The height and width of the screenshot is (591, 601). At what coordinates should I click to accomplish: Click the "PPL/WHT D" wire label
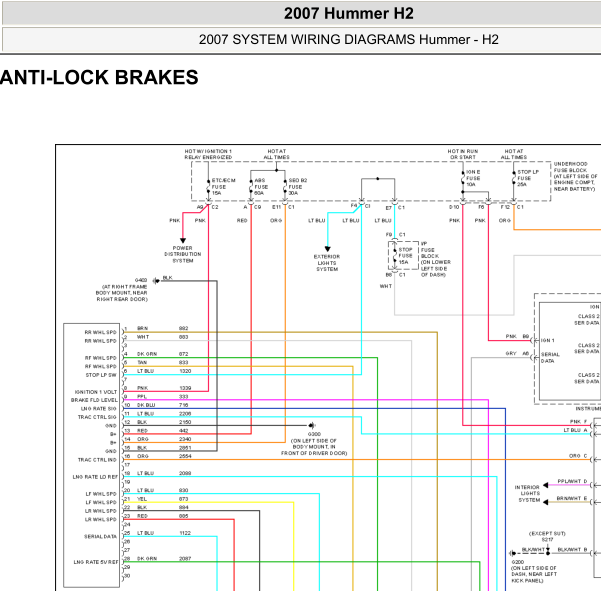[572, 481]
